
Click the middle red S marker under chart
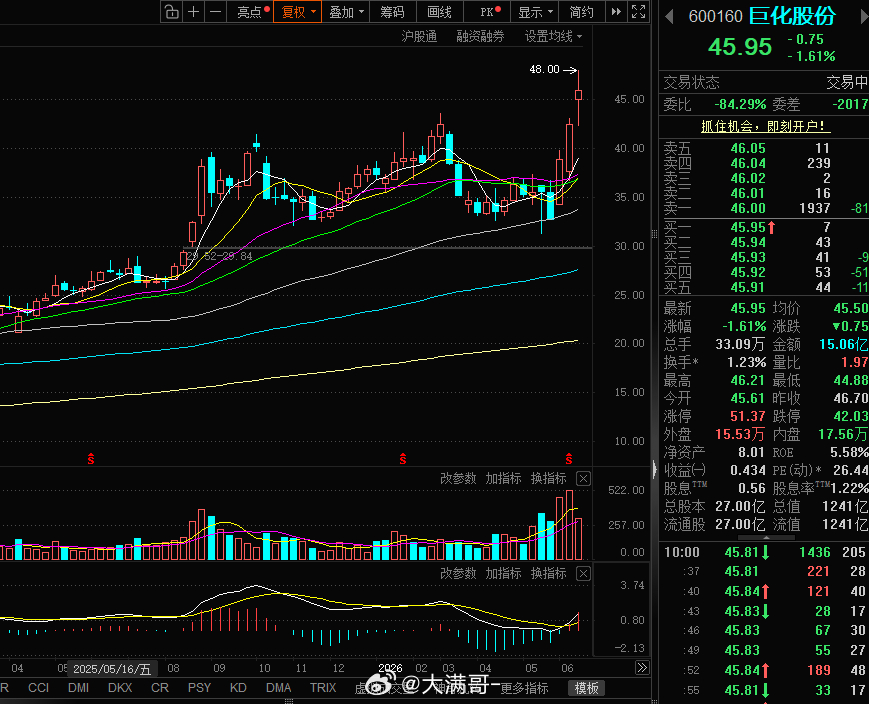point(403,459)
